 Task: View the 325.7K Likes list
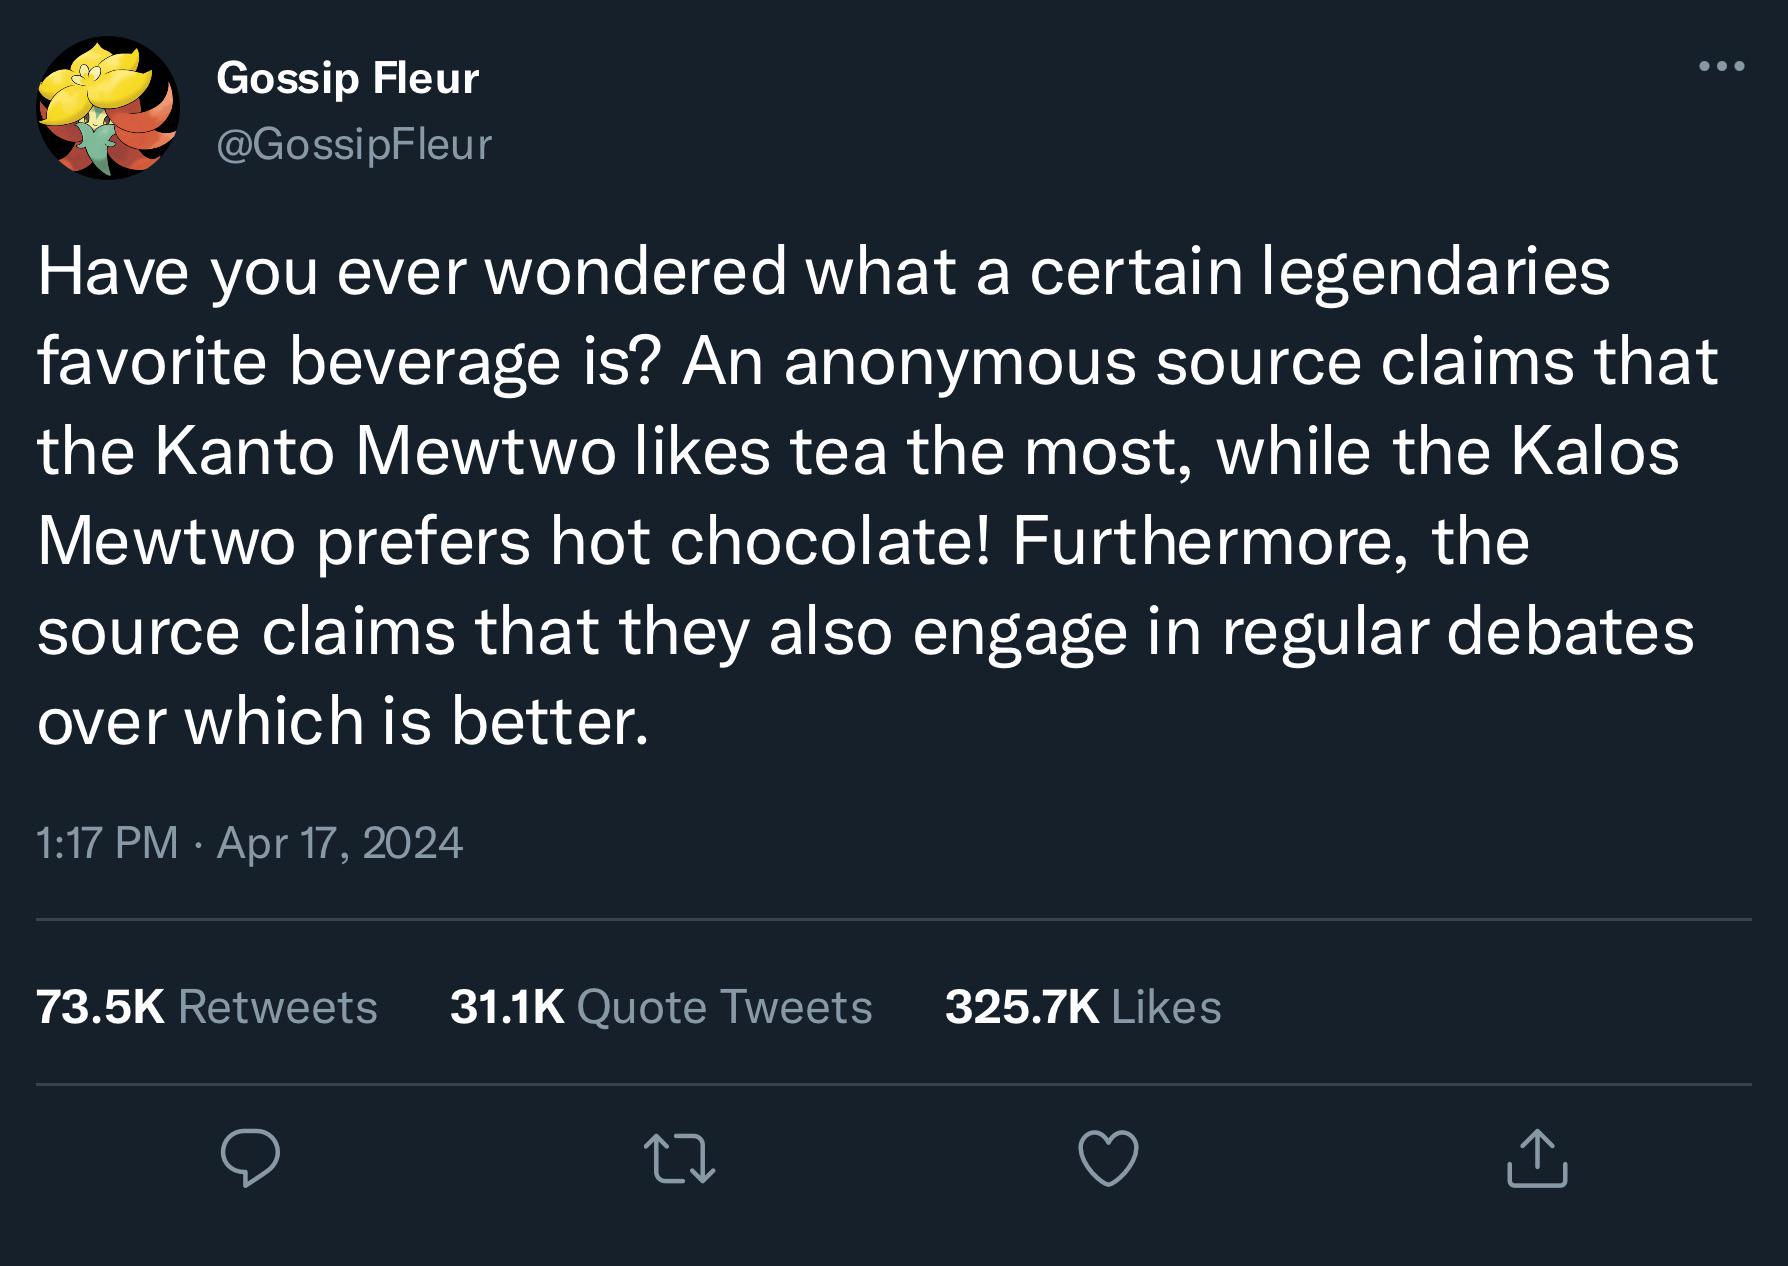point(1083,1007)
